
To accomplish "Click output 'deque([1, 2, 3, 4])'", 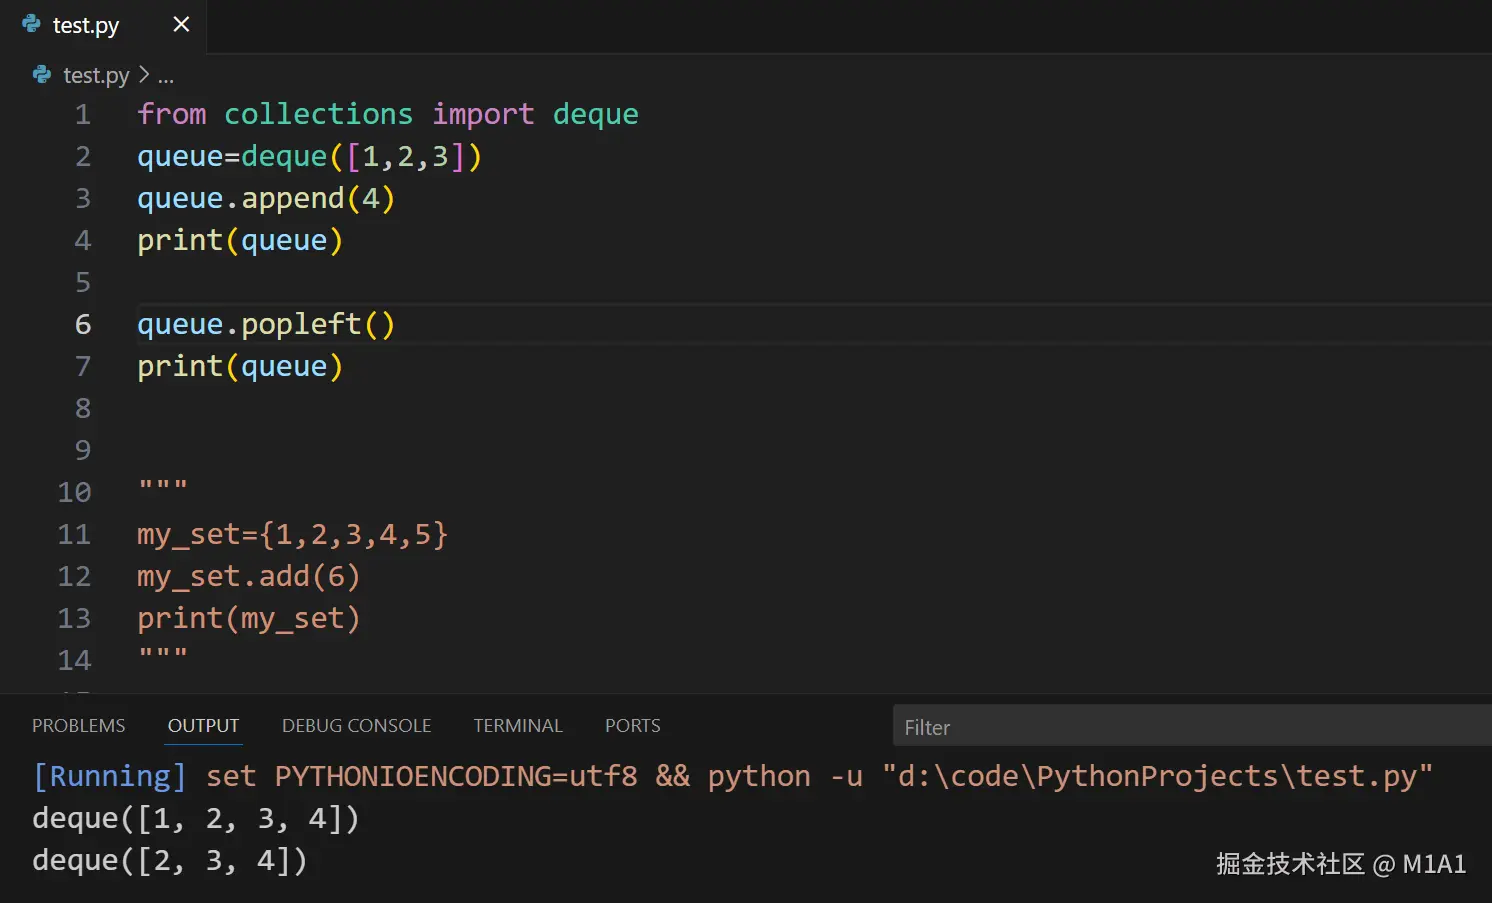I will pos(196,819).
